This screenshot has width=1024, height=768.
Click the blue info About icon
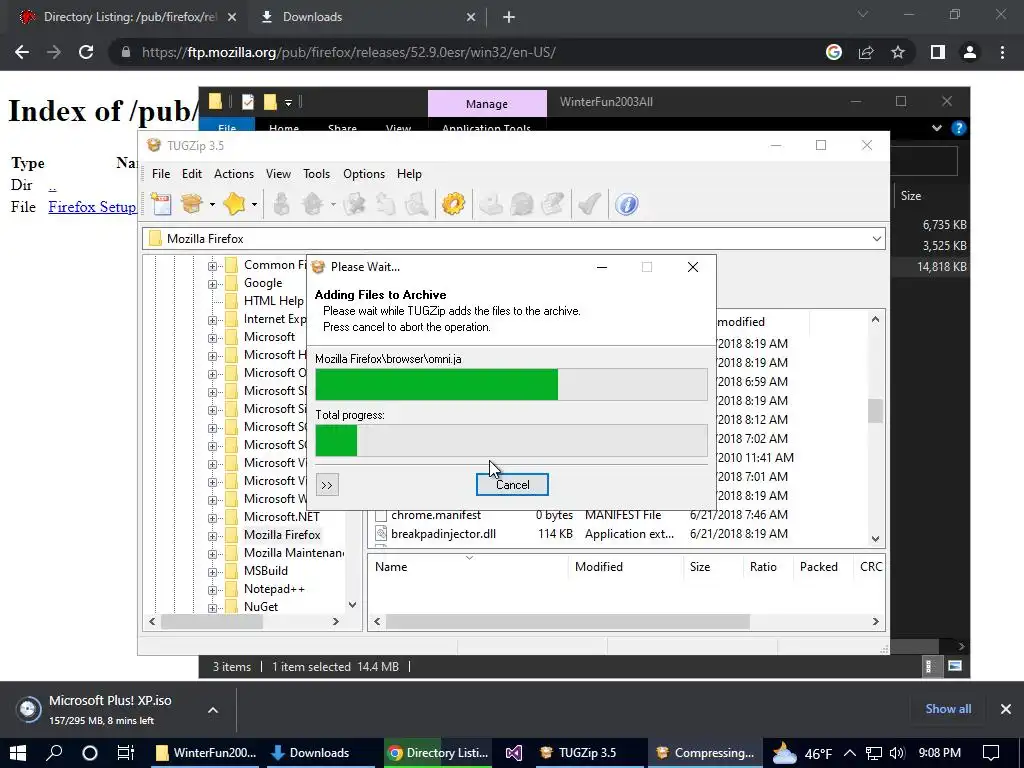pyautogui.click(x=626, y=204)
